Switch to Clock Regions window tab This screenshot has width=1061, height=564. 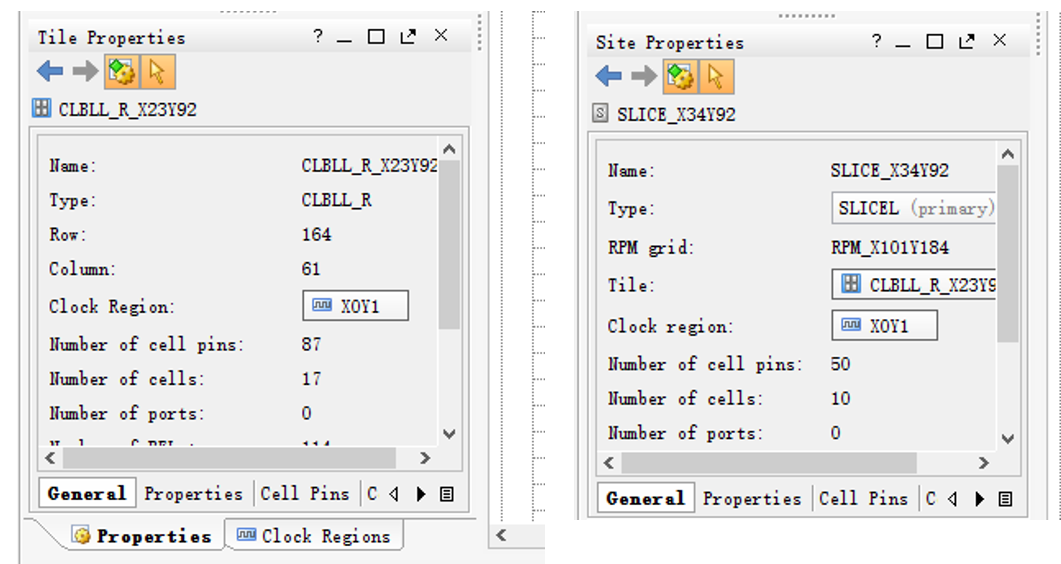click(313, 536)
